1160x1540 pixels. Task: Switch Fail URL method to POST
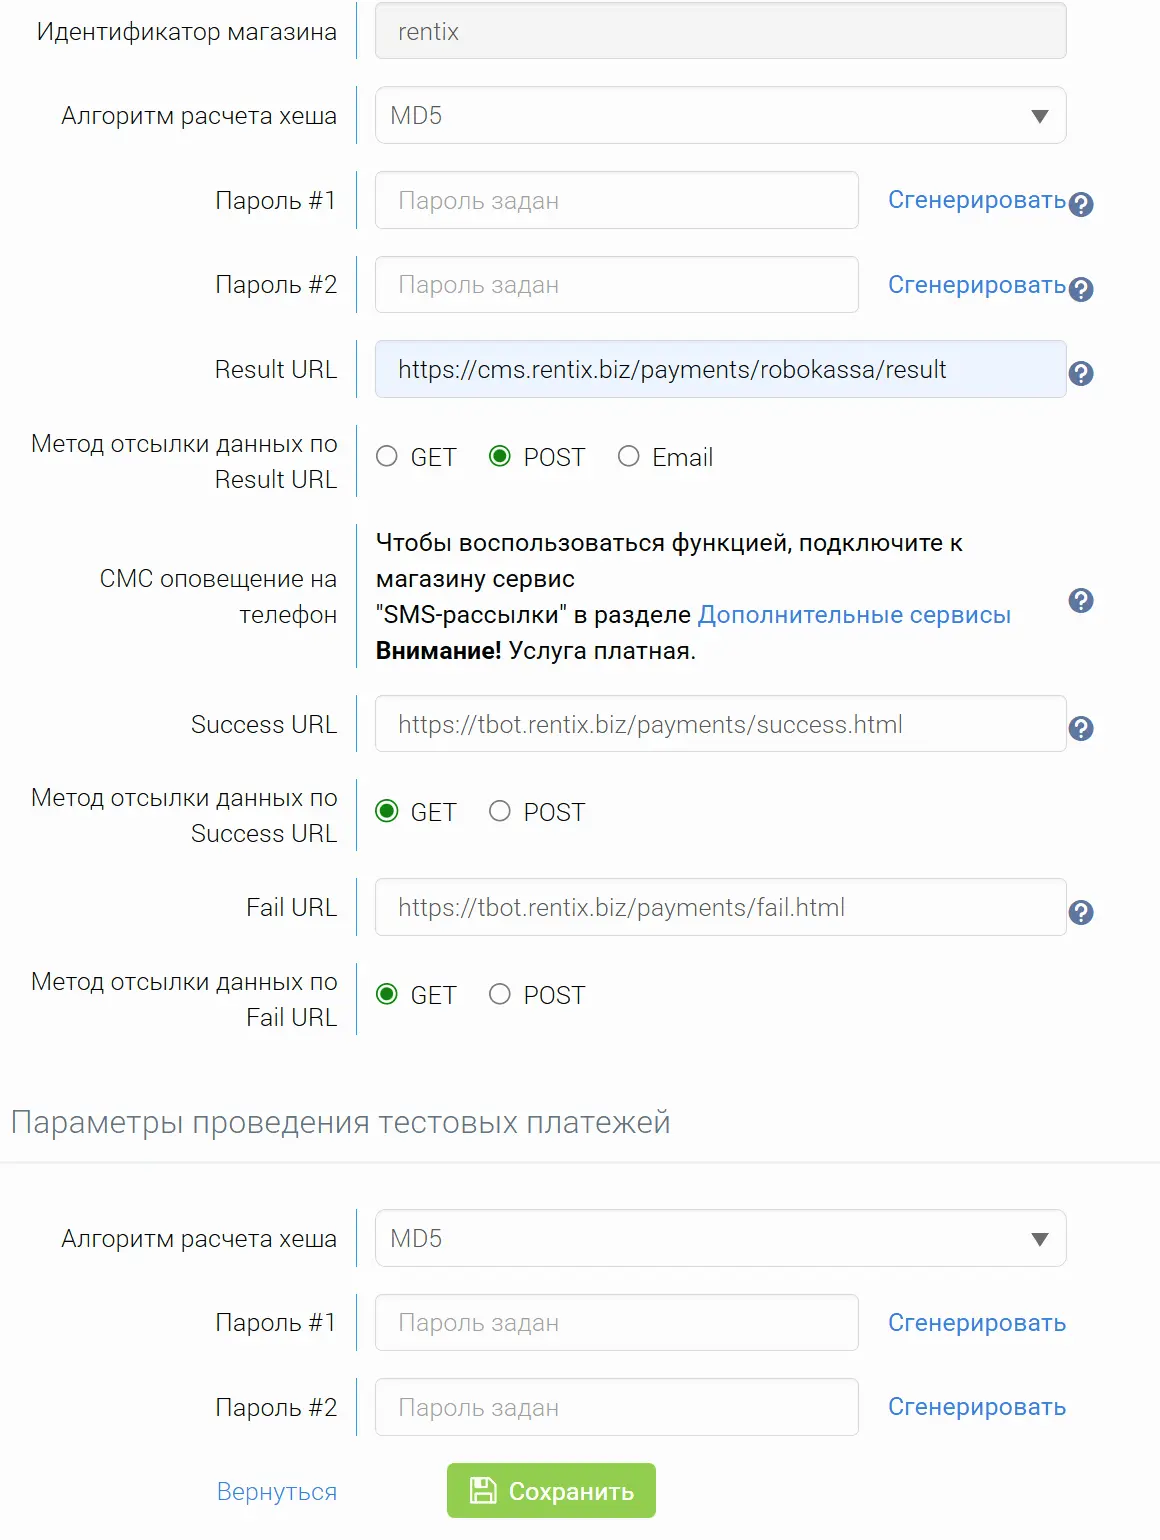pos(499,994)
